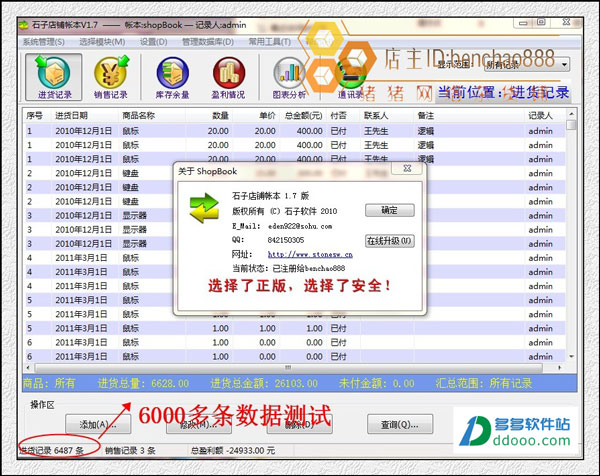Viewport: 600px width, 476px height.
Task: Click the 汇总范围: 所有记录 summary text
Action: pos(484,383)
